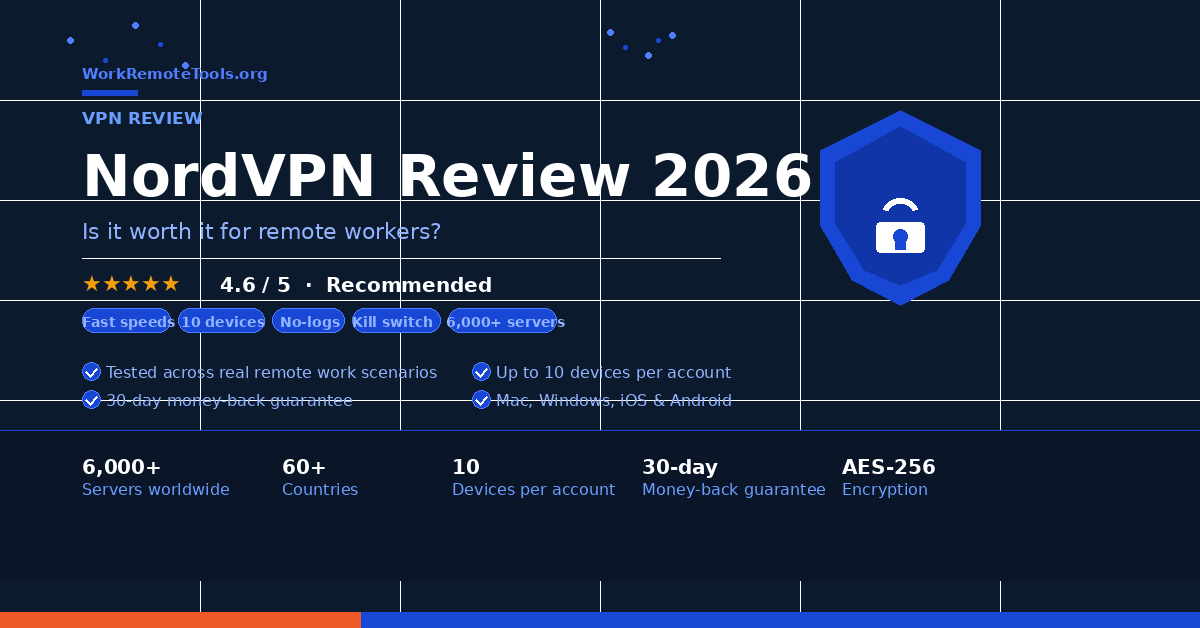Image resolution: width=1200 pixels, height=628 pixels.
Task: Click the '30-day money-back guarantee' bullet text
Action: pos(229,400)
